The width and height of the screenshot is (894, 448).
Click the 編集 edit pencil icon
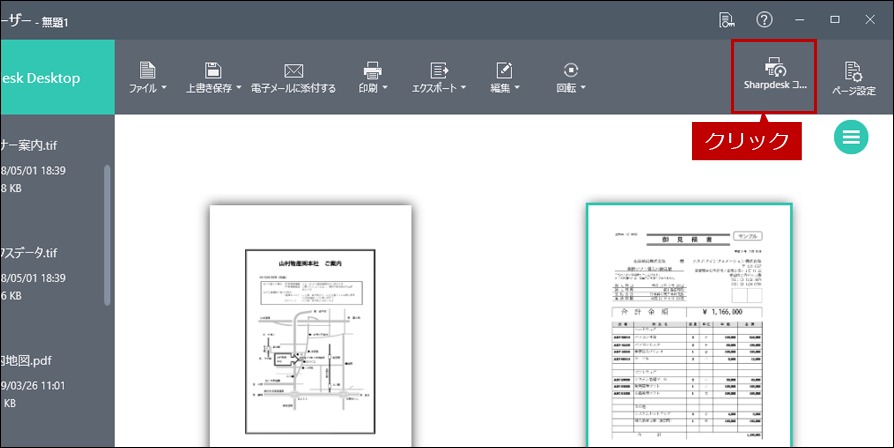504,70
